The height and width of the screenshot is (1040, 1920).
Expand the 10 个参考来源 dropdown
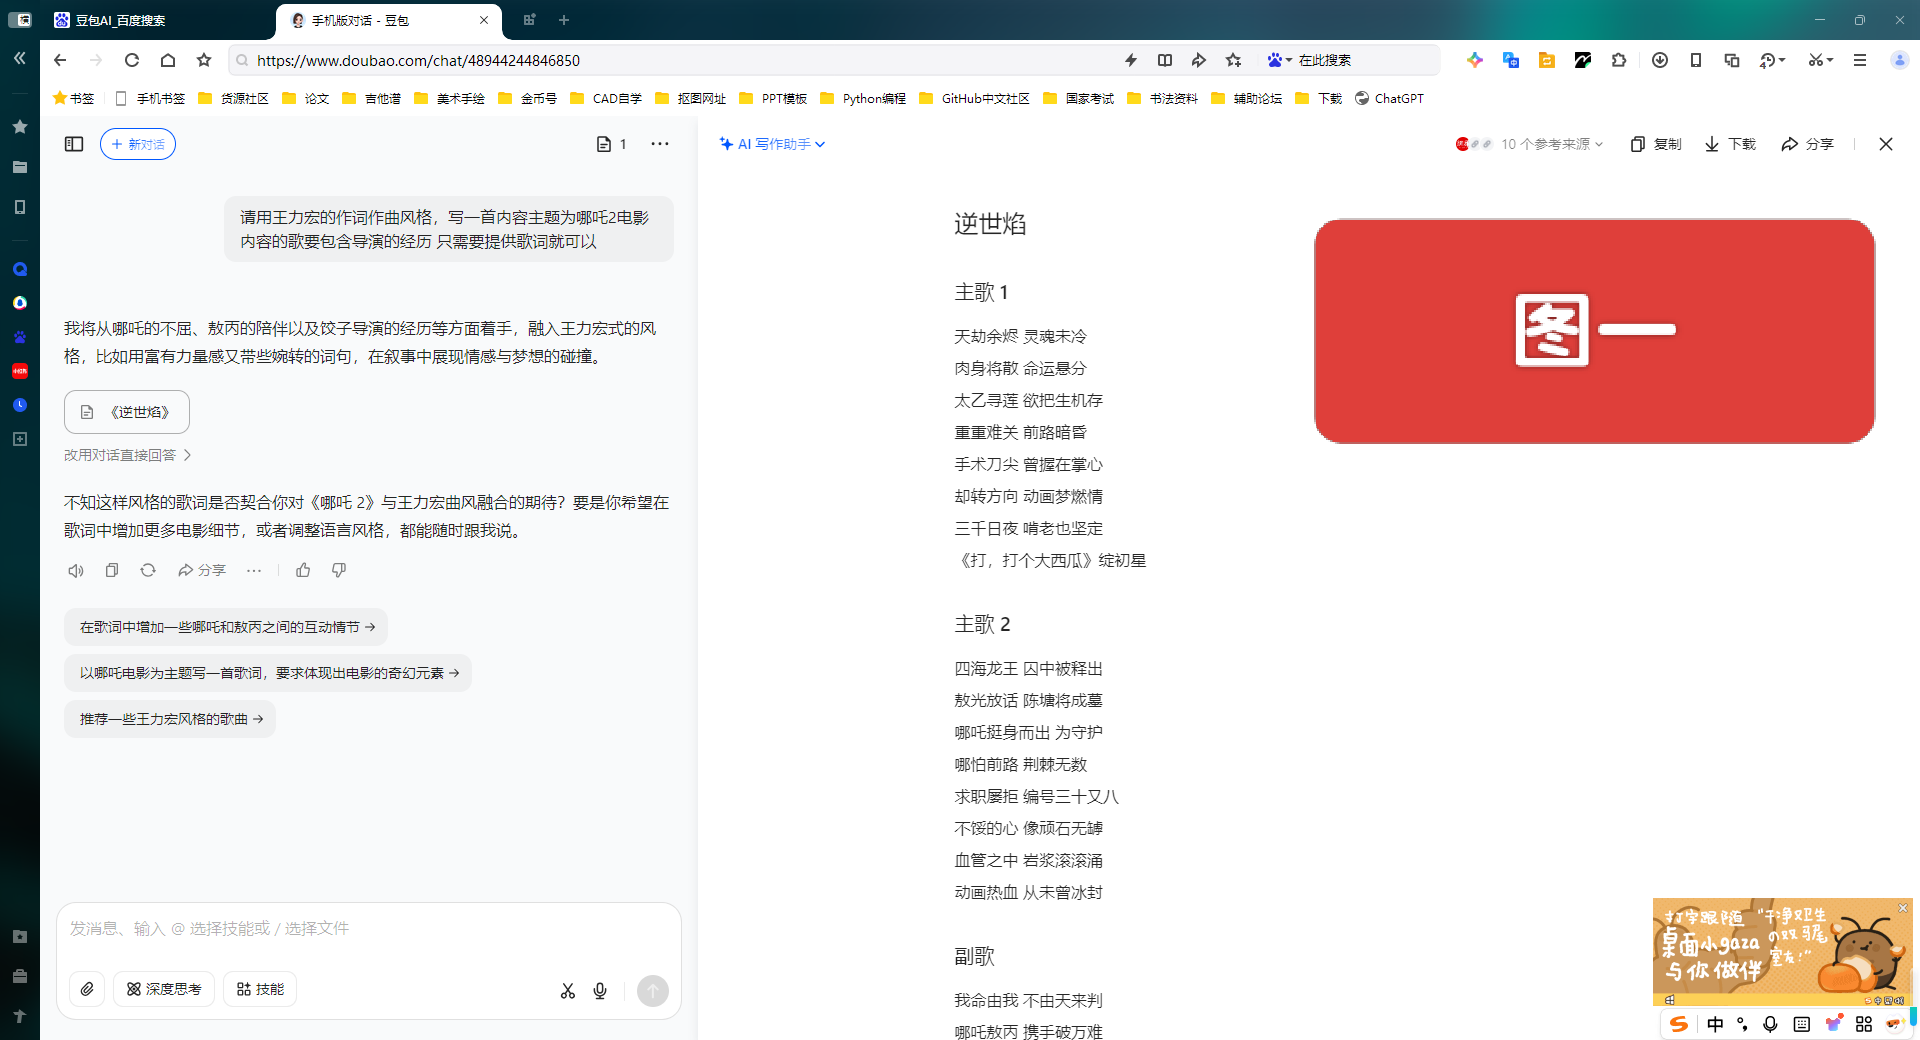click(x=1530, y=144)
